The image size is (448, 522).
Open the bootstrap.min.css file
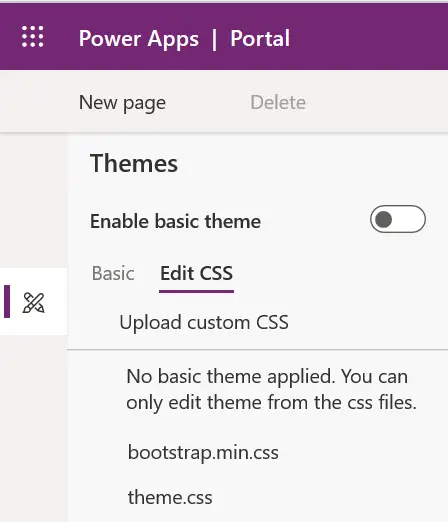click(203, 453)
